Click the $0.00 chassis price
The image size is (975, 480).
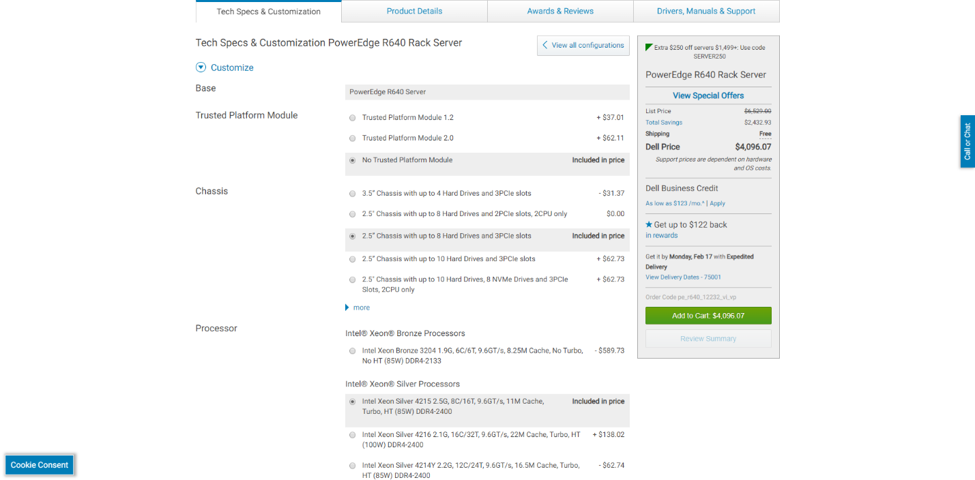coord(615,214)
